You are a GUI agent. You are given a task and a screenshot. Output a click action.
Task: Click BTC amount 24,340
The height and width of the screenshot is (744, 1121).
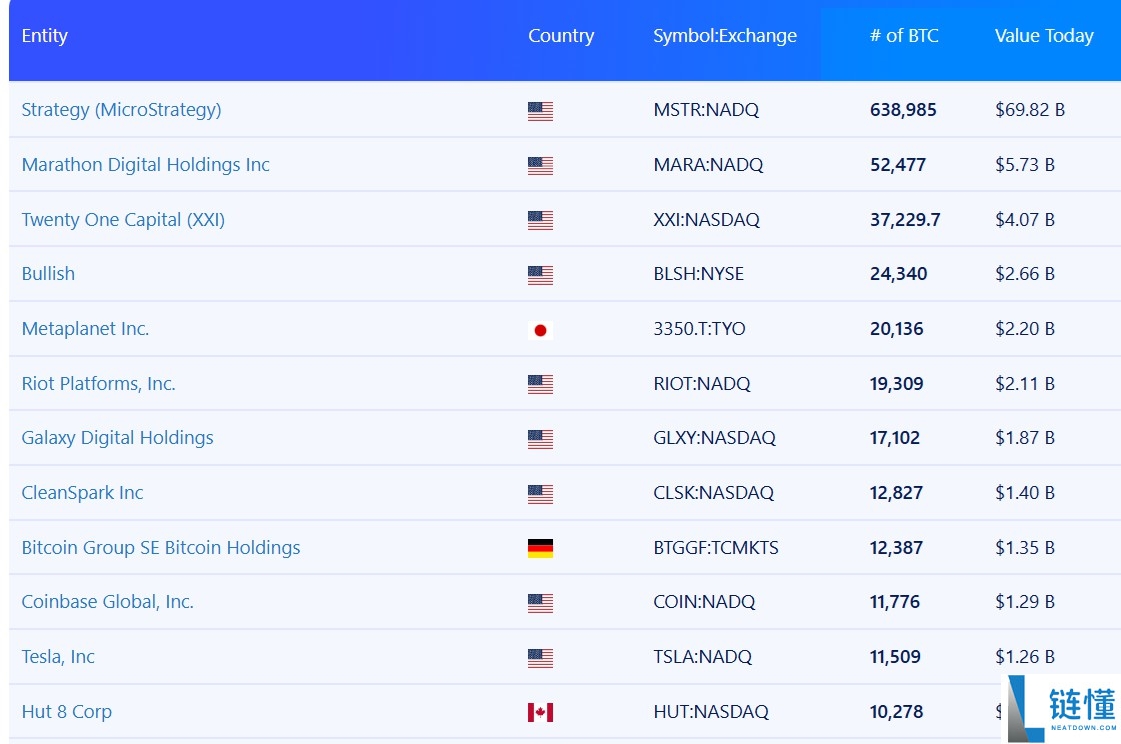(x=899, y=274)
